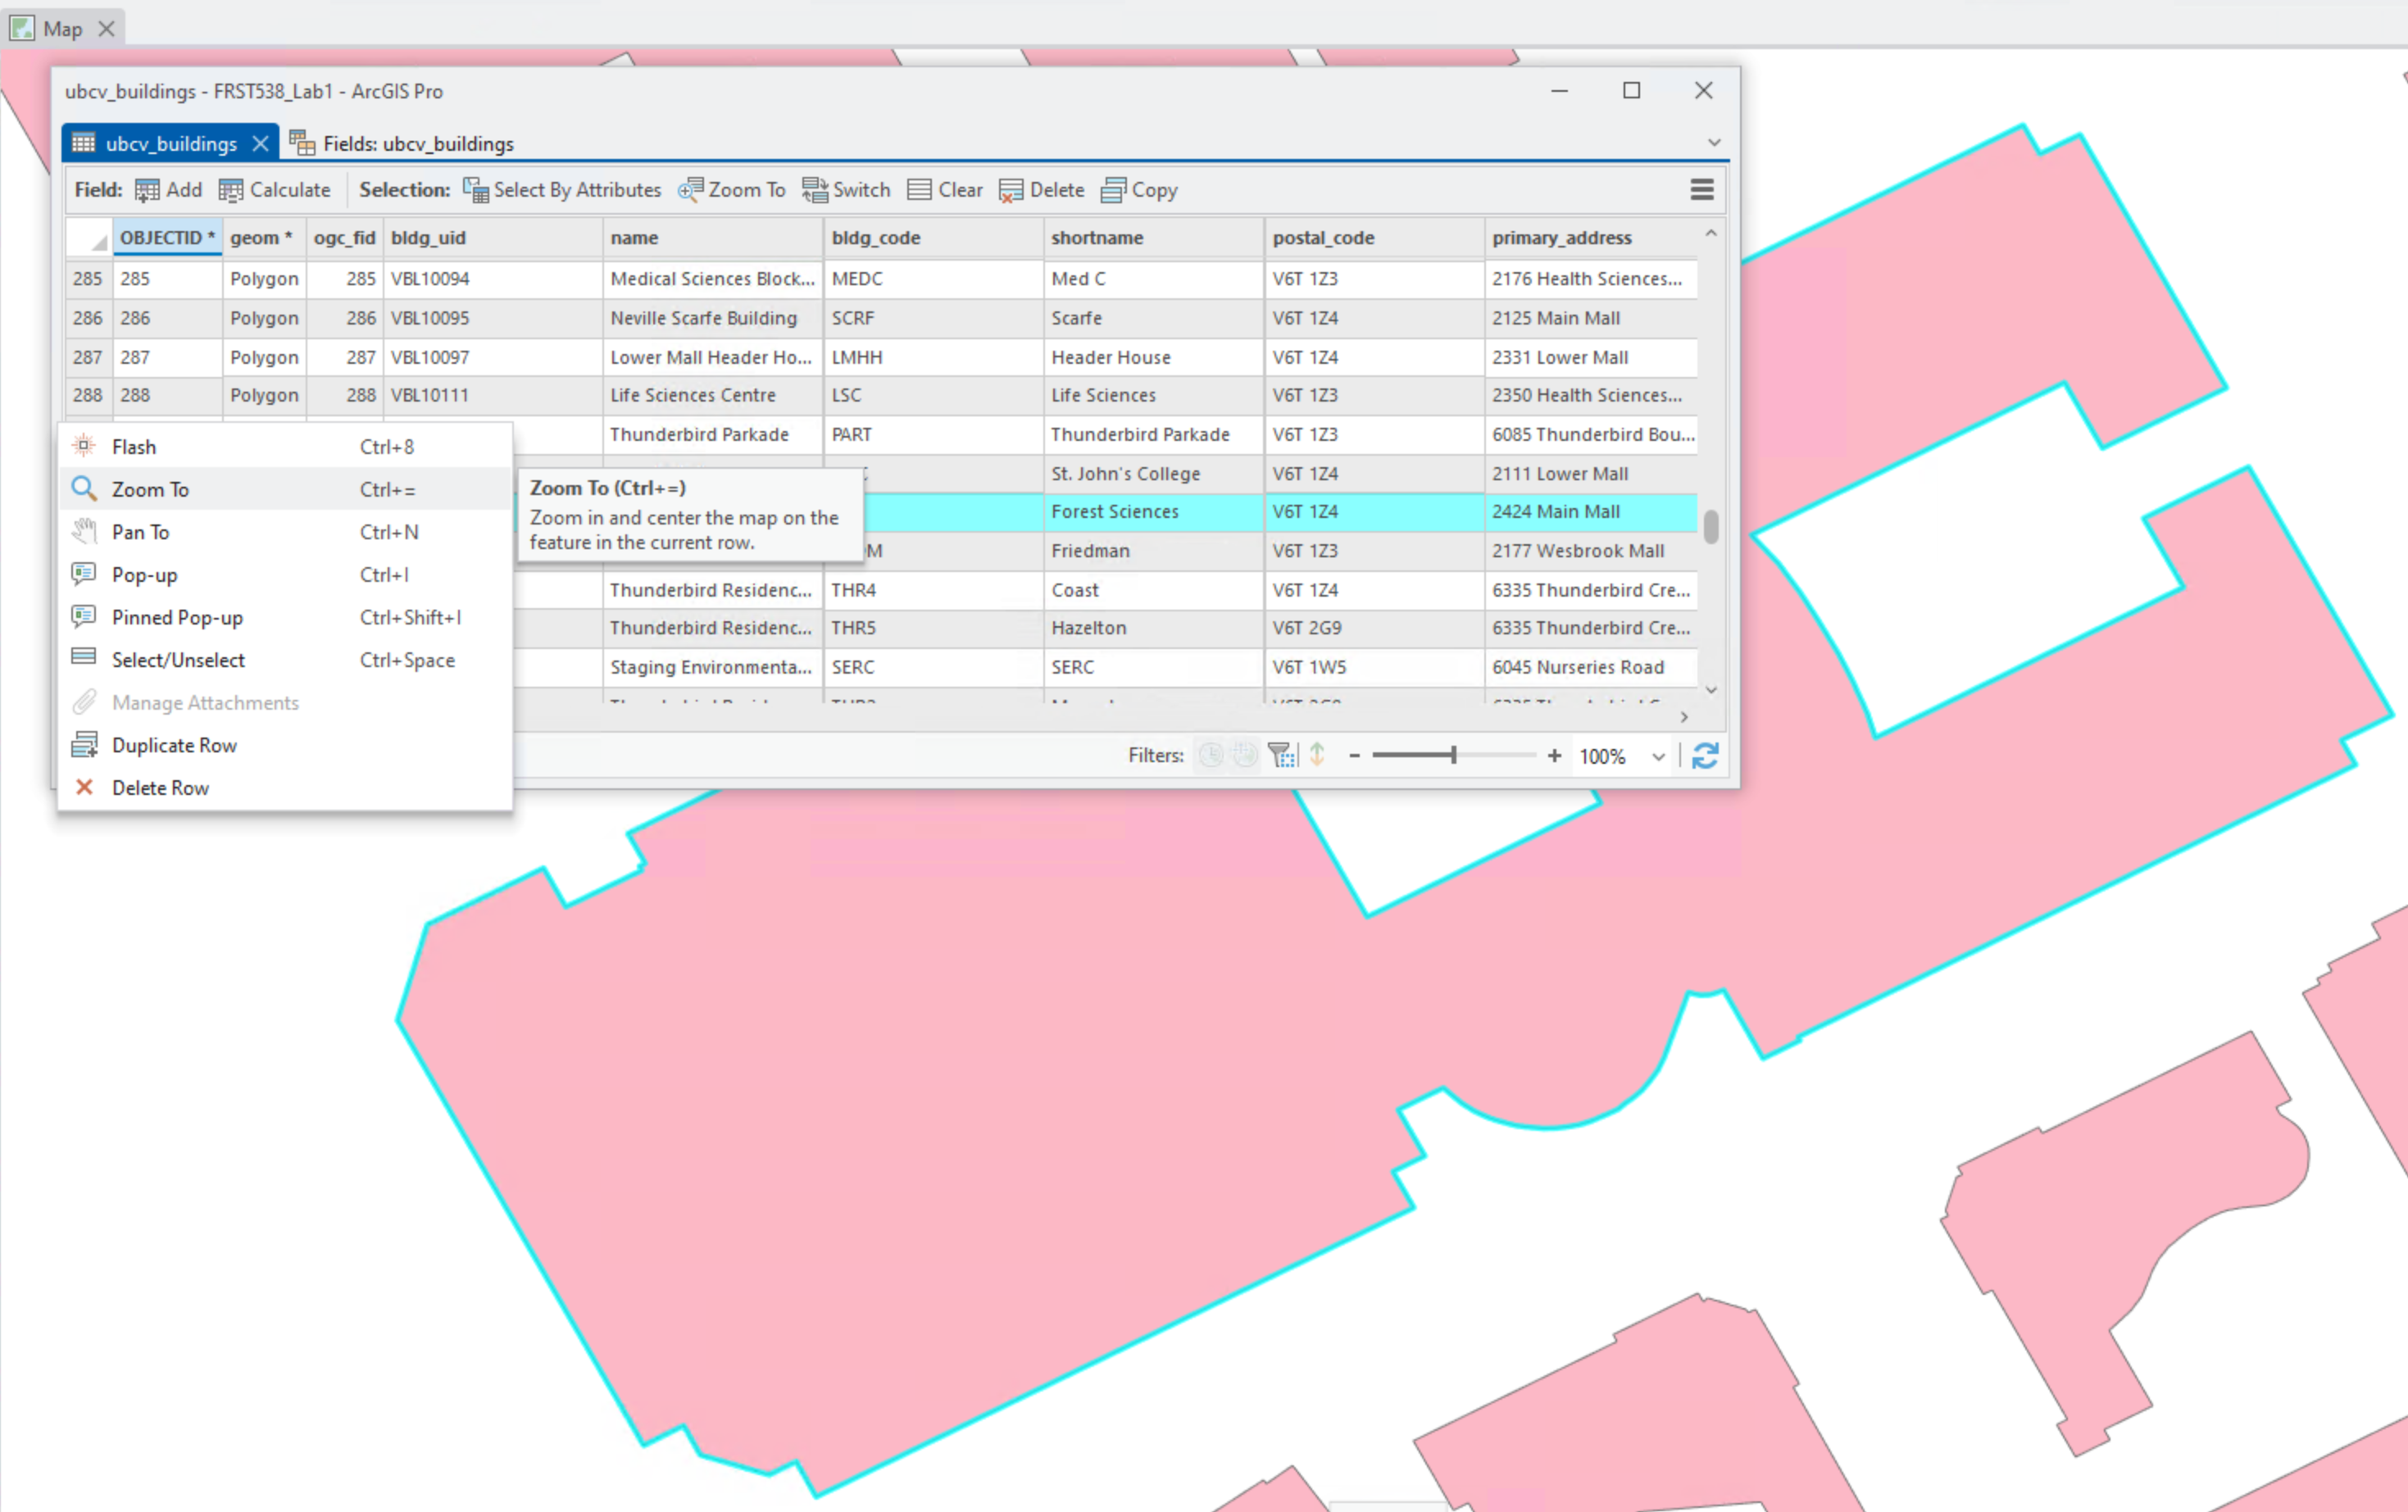Expand the table tabs overflow chevron

[1714, 143]
